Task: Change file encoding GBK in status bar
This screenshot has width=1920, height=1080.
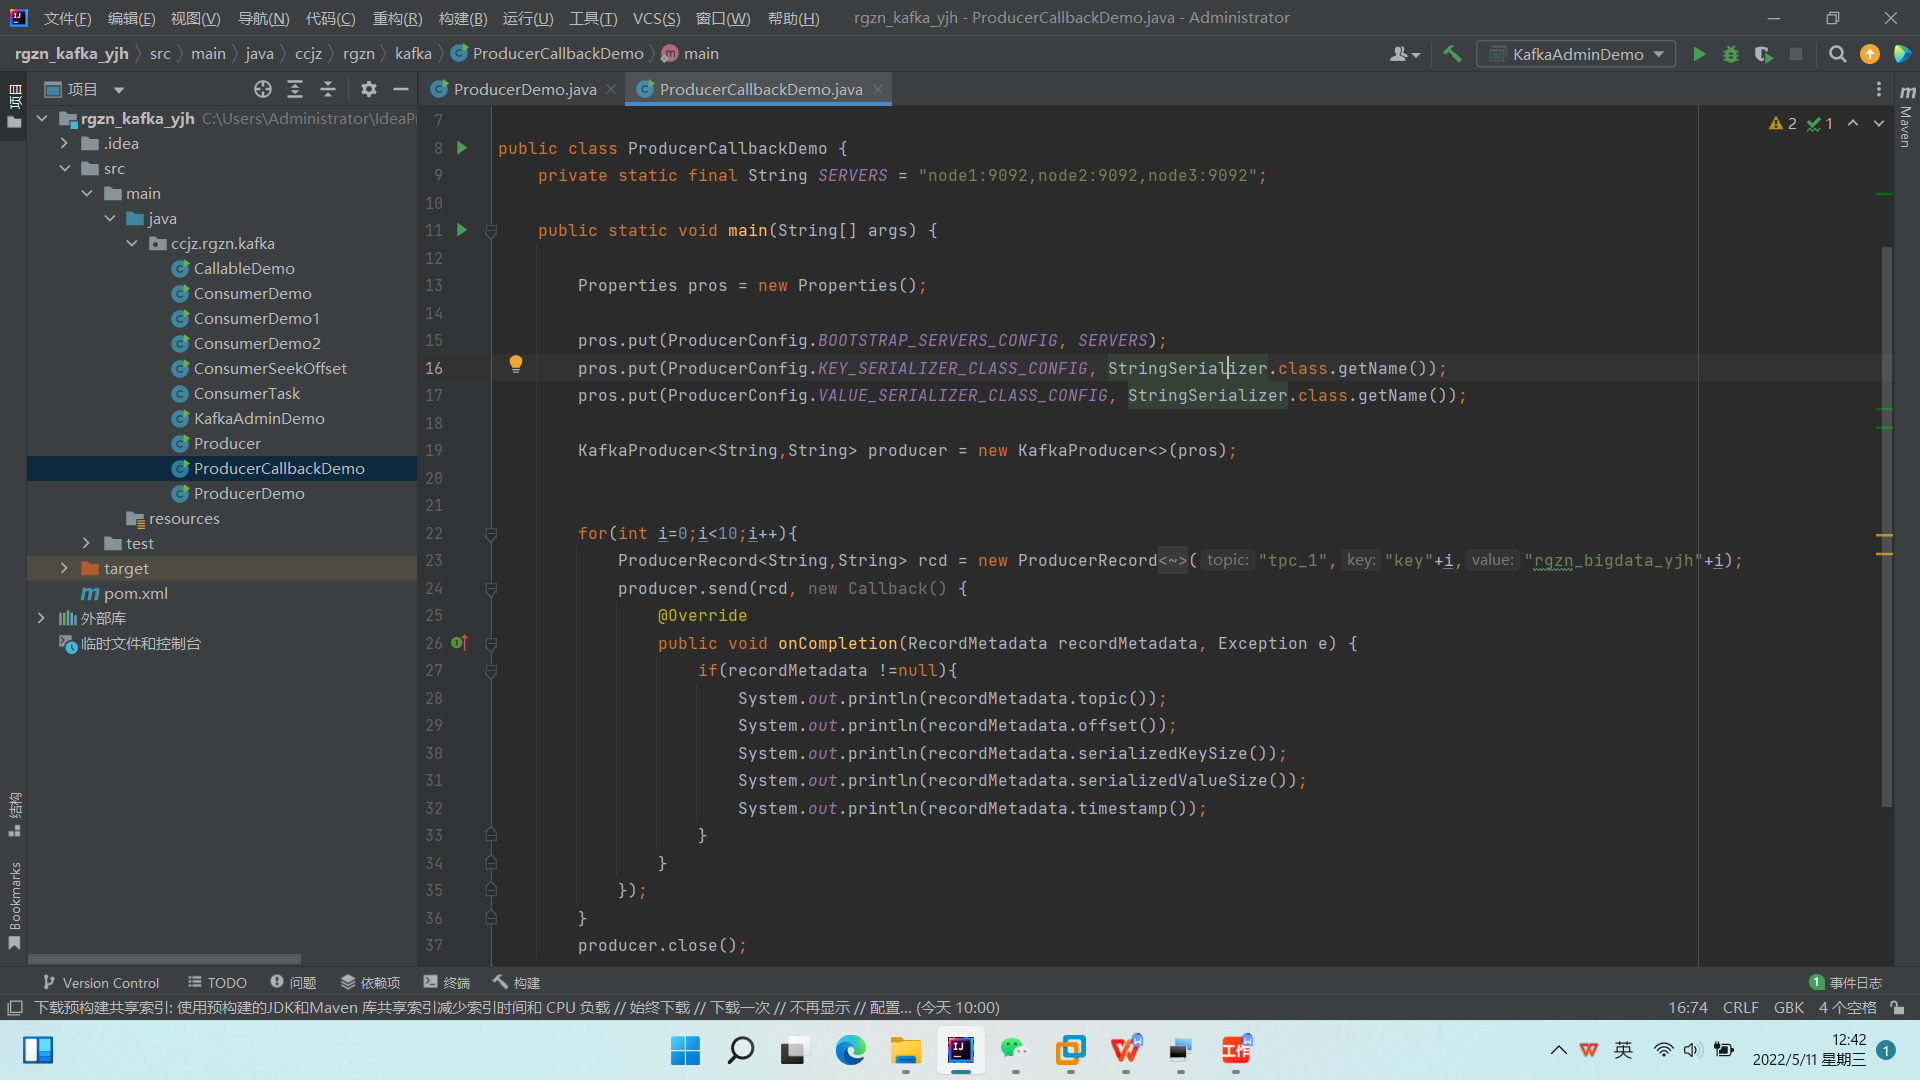Action: pos(1788,1008)
